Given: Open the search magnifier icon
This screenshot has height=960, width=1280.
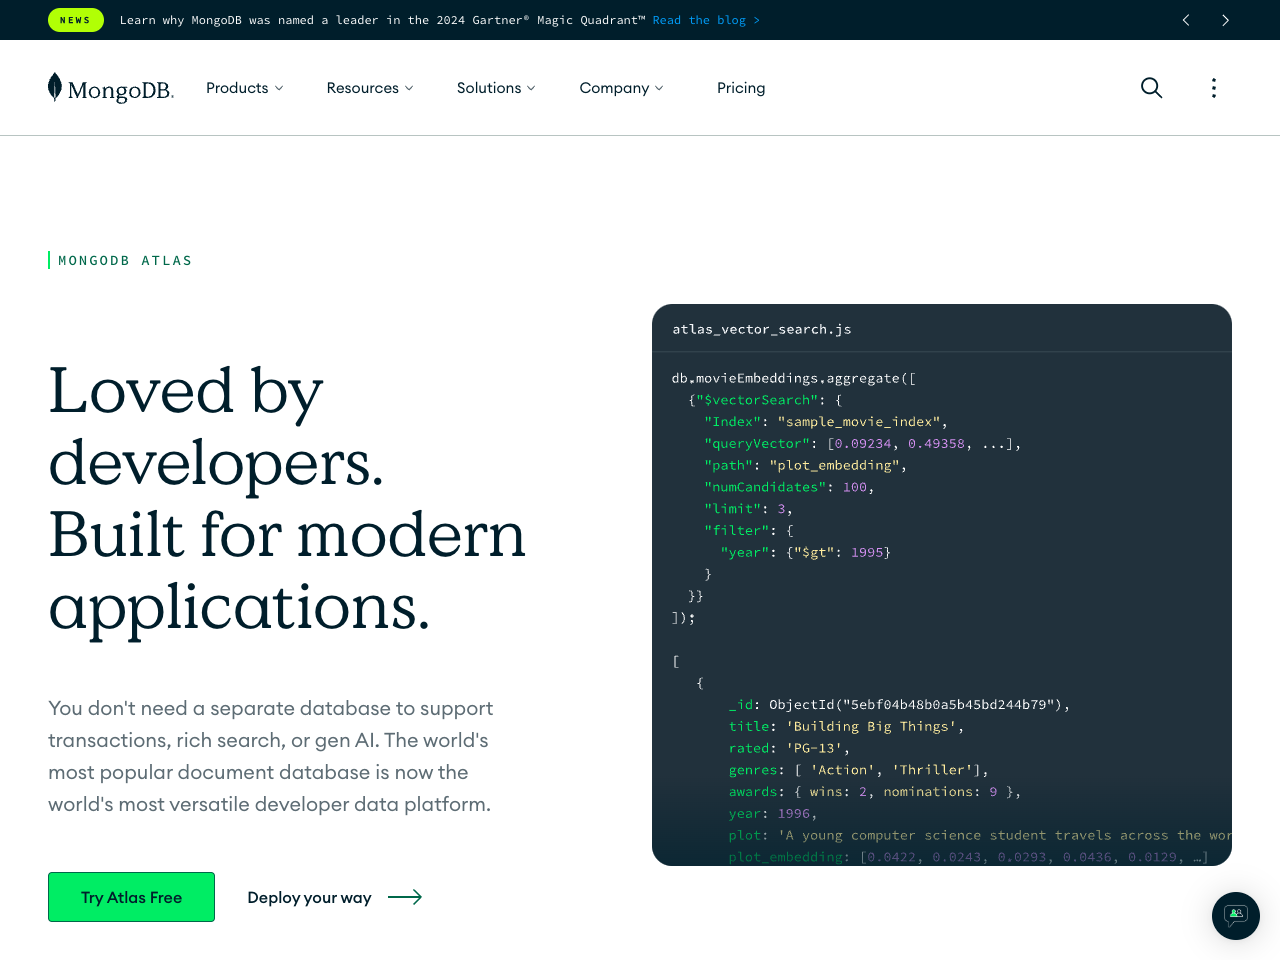Looking at the screenshot, I should 1151,88.
